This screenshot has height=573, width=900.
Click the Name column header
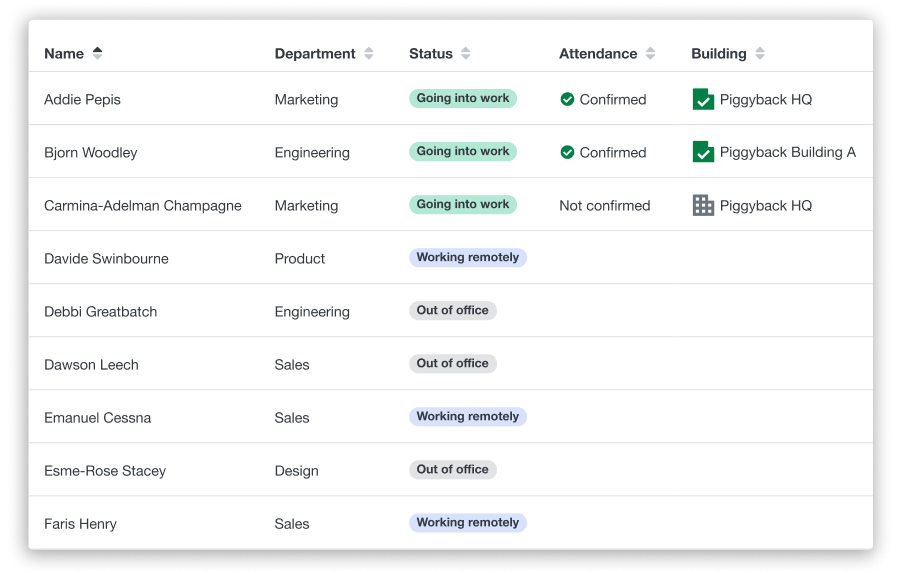[64, 53]
